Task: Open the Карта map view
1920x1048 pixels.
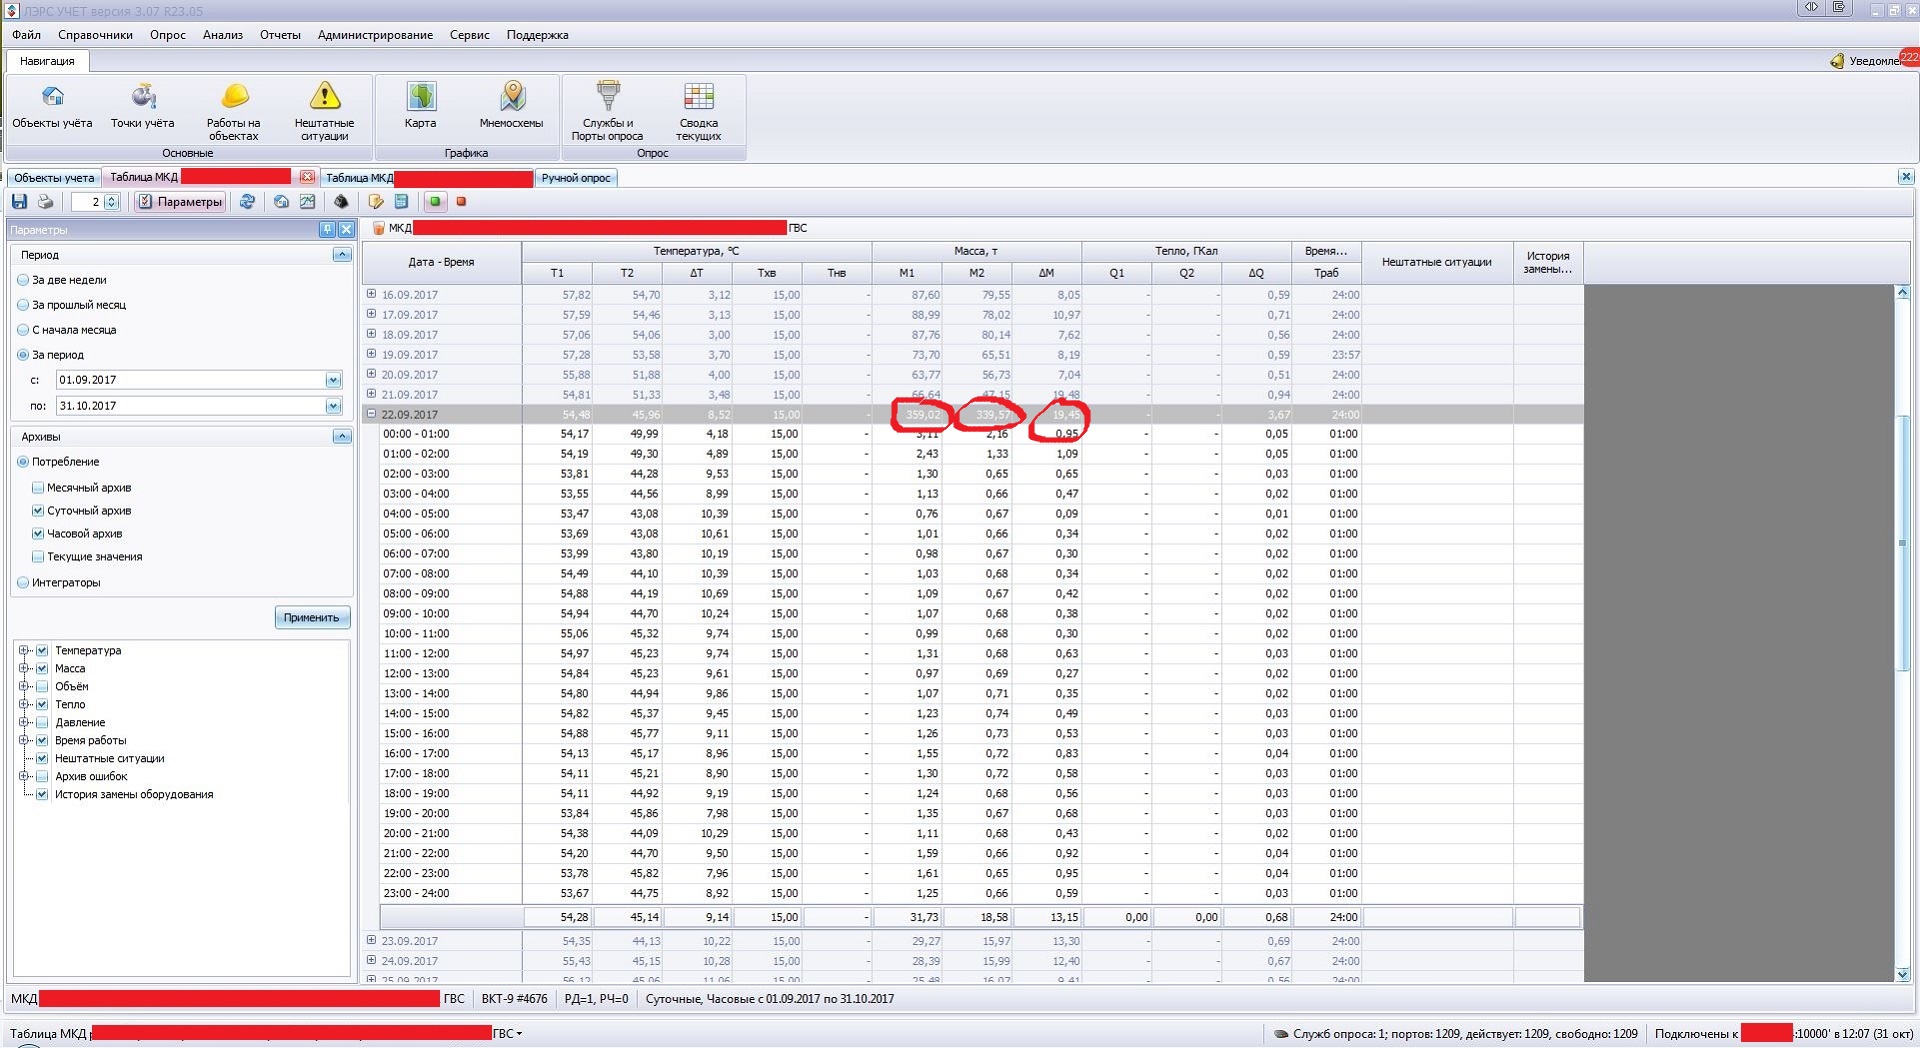Action: [420, 108]
